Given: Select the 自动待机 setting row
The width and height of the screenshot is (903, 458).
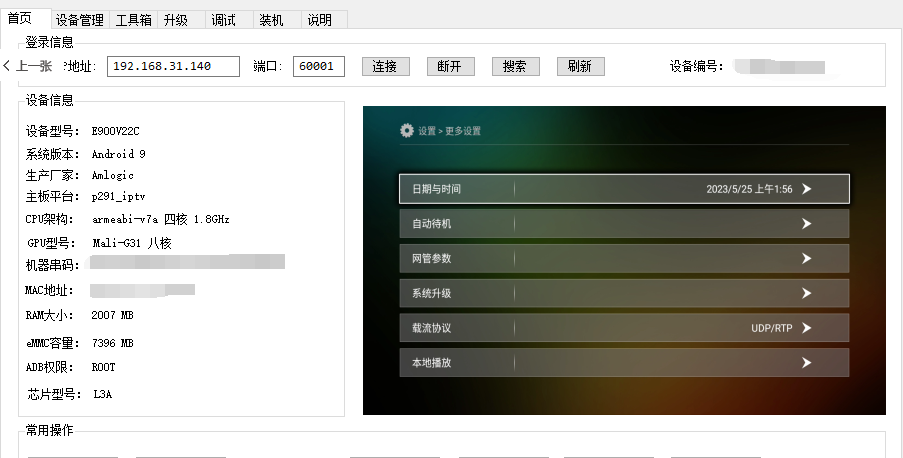Looking at the screenshot, I should coord(624,224).
